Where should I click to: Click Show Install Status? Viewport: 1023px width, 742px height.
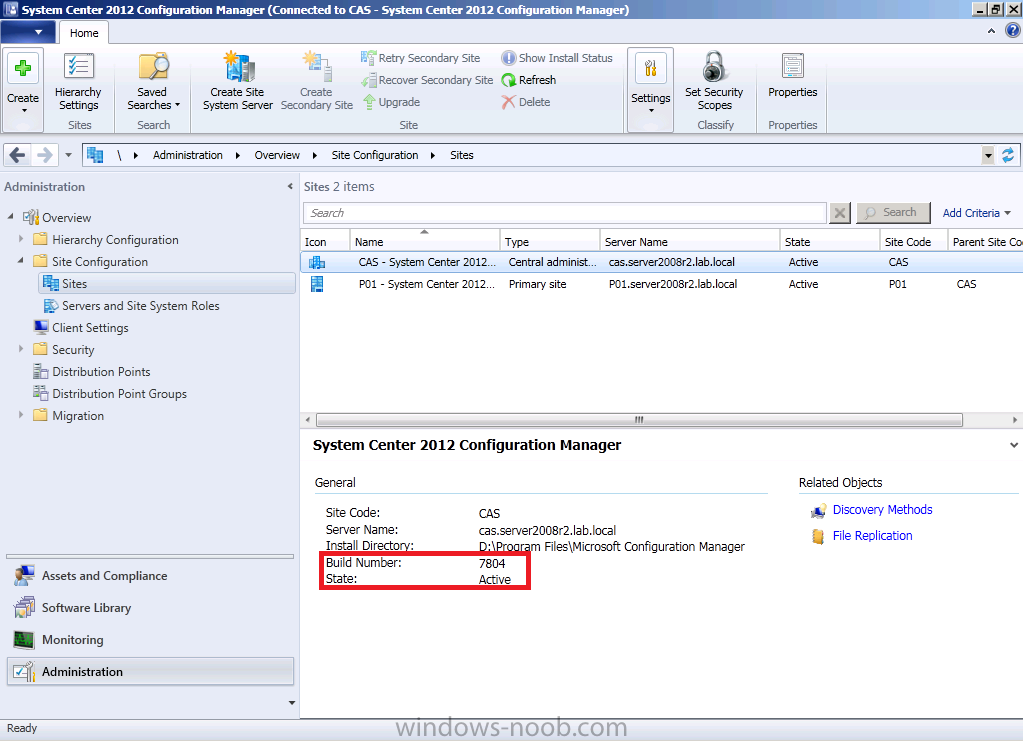(557, 58)
